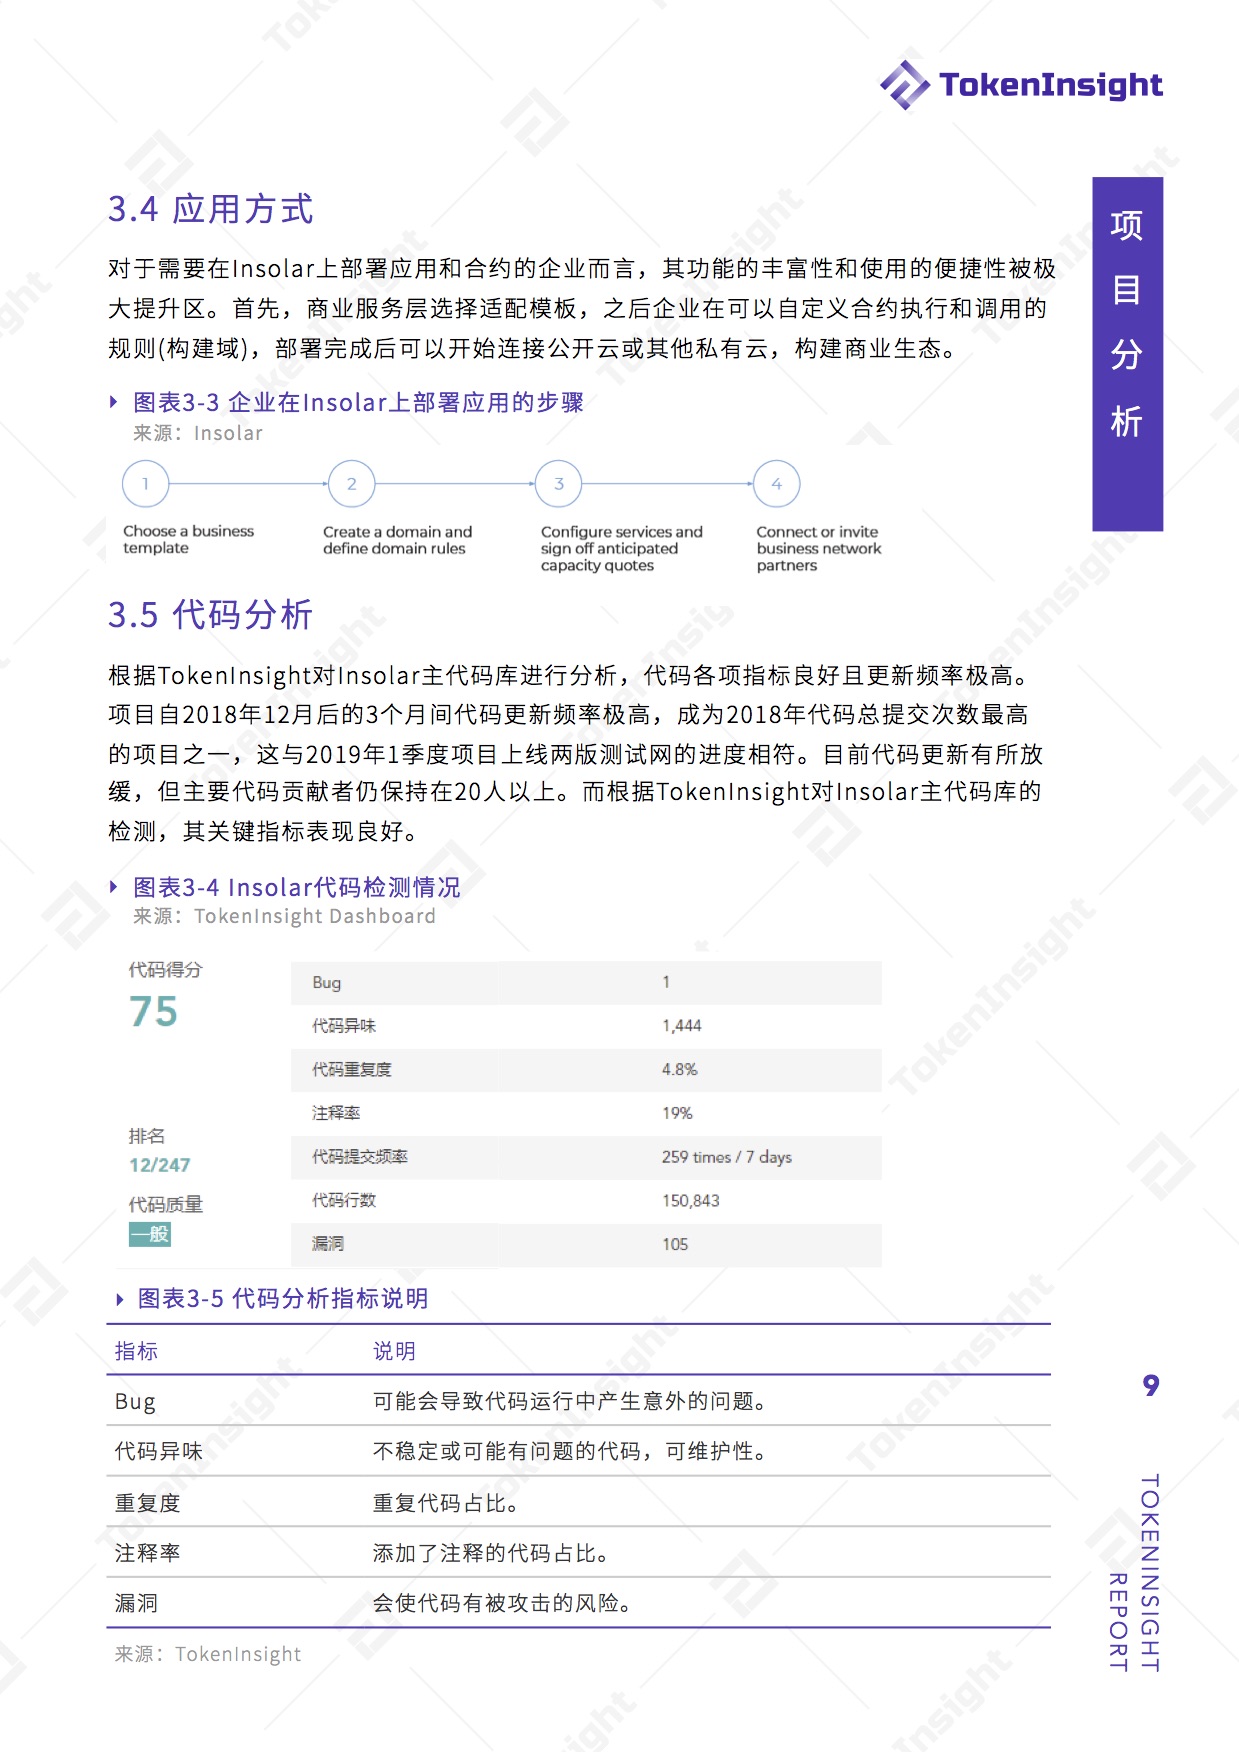Click the caption 图表3-5 代码分析指标说明
Screen dimensions: 1239x1752
[x=283, y=1298]
